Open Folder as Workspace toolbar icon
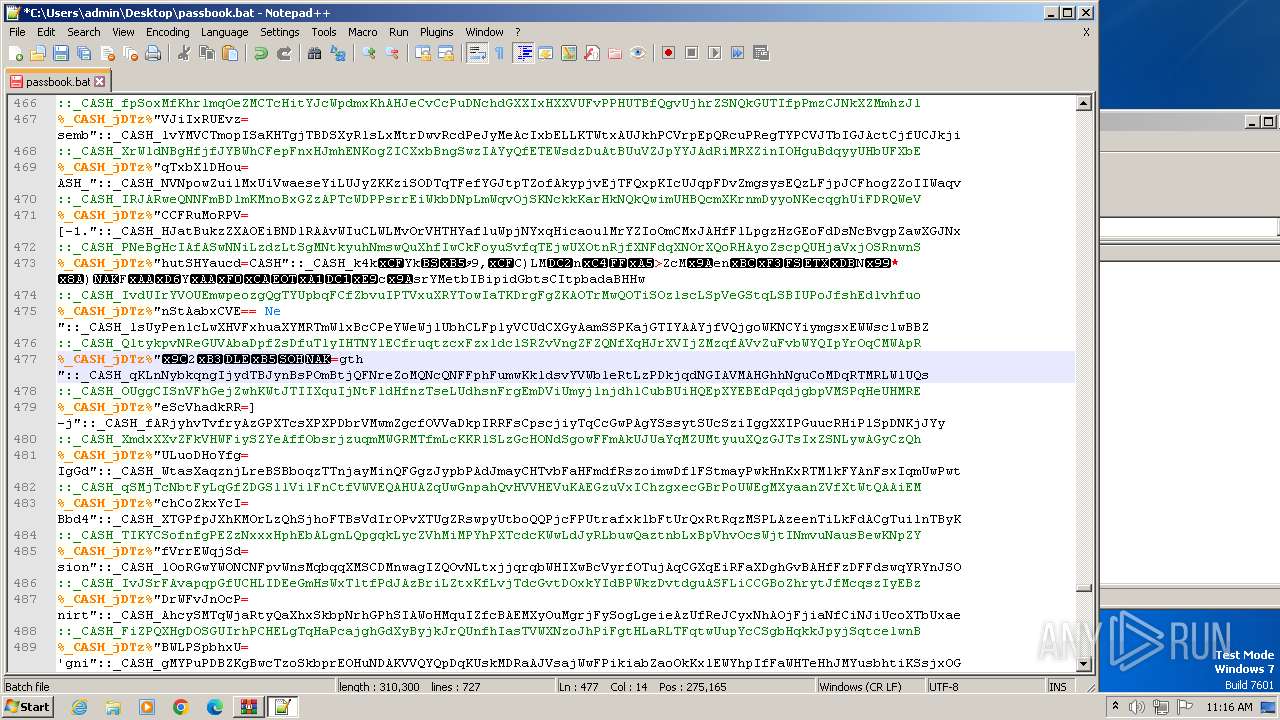Viewport: 1280px width, 720px height. point(615,53)
